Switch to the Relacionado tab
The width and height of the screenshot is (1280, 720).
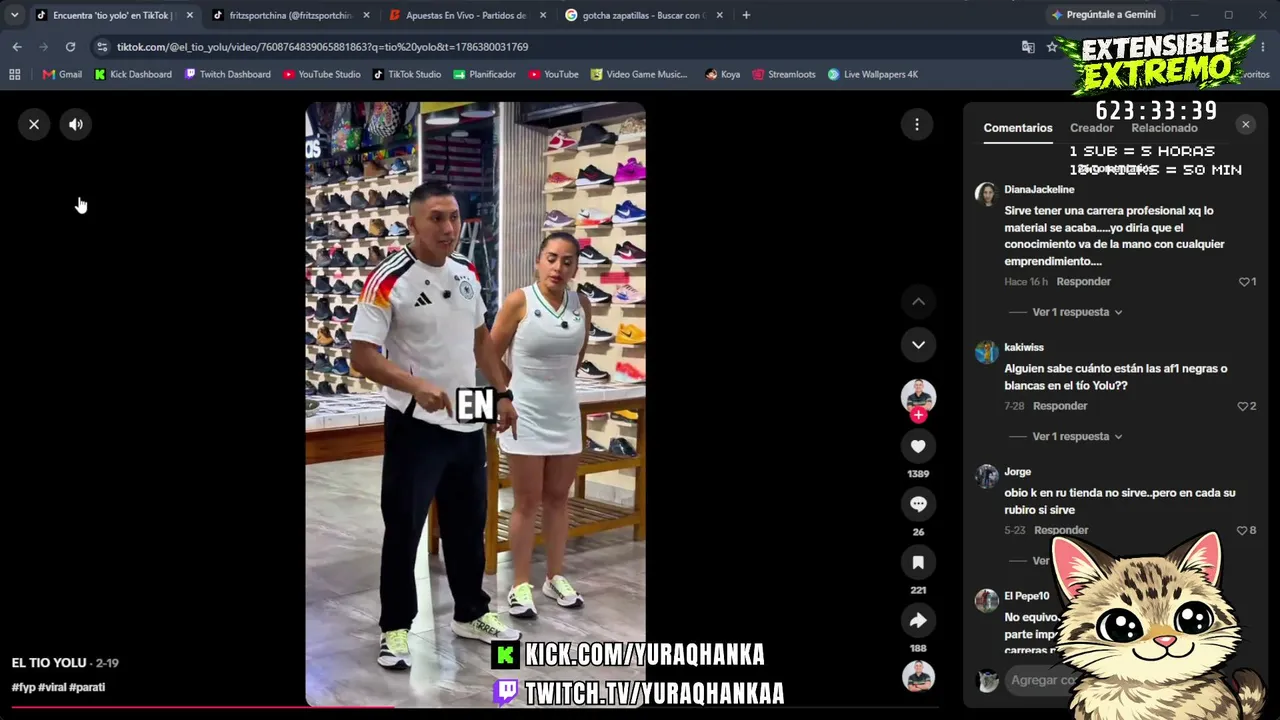click(1164, 128)
